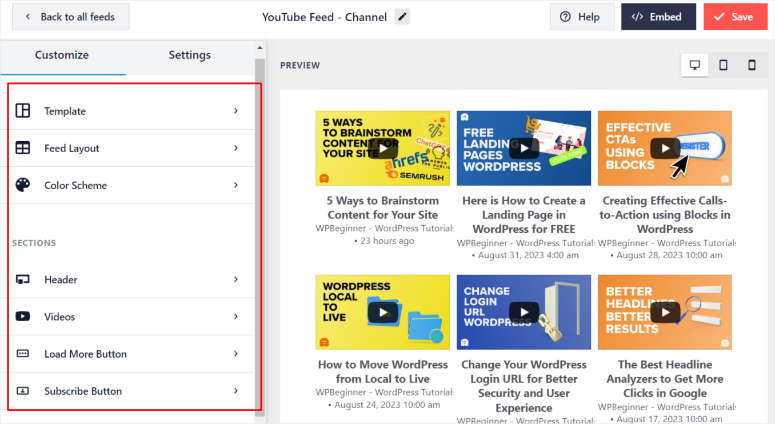Go back to all feeds

pyautogui.click(x=71, y=17)
